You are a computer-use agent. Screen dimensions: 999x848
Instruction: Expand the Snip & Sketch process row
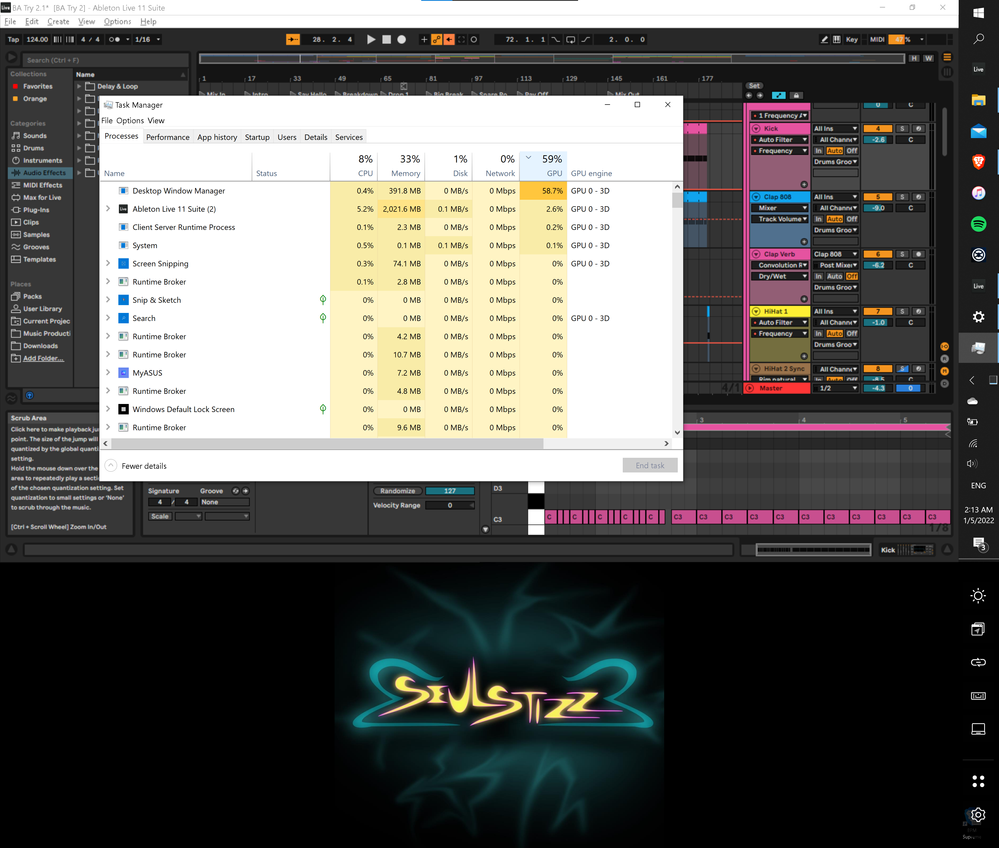(x=108, y=300)
